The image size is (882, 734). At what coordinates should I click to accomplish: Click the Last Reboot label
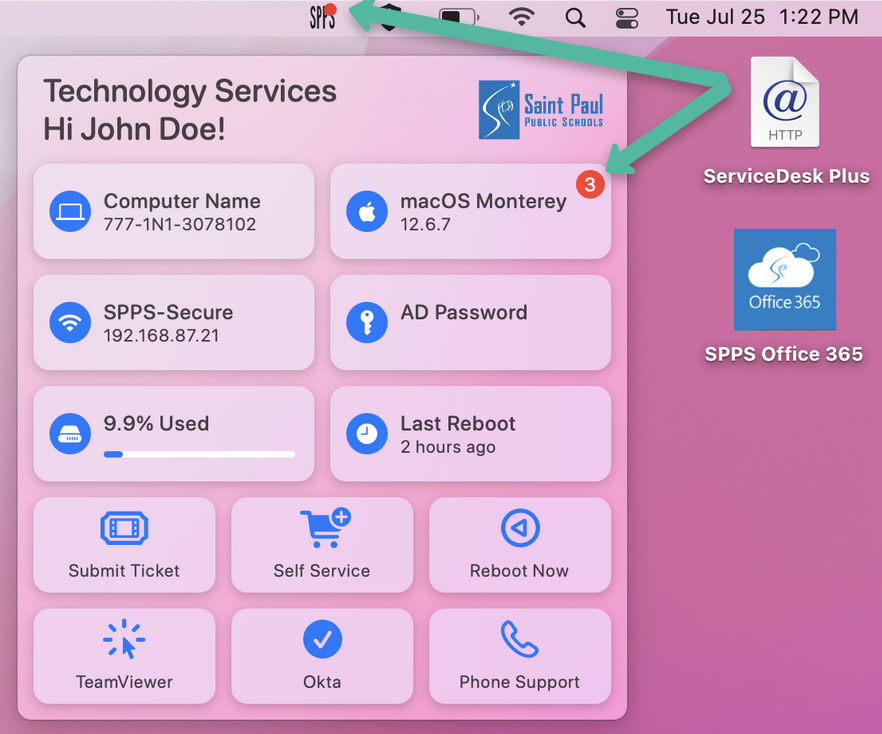(x=458, y=424)
